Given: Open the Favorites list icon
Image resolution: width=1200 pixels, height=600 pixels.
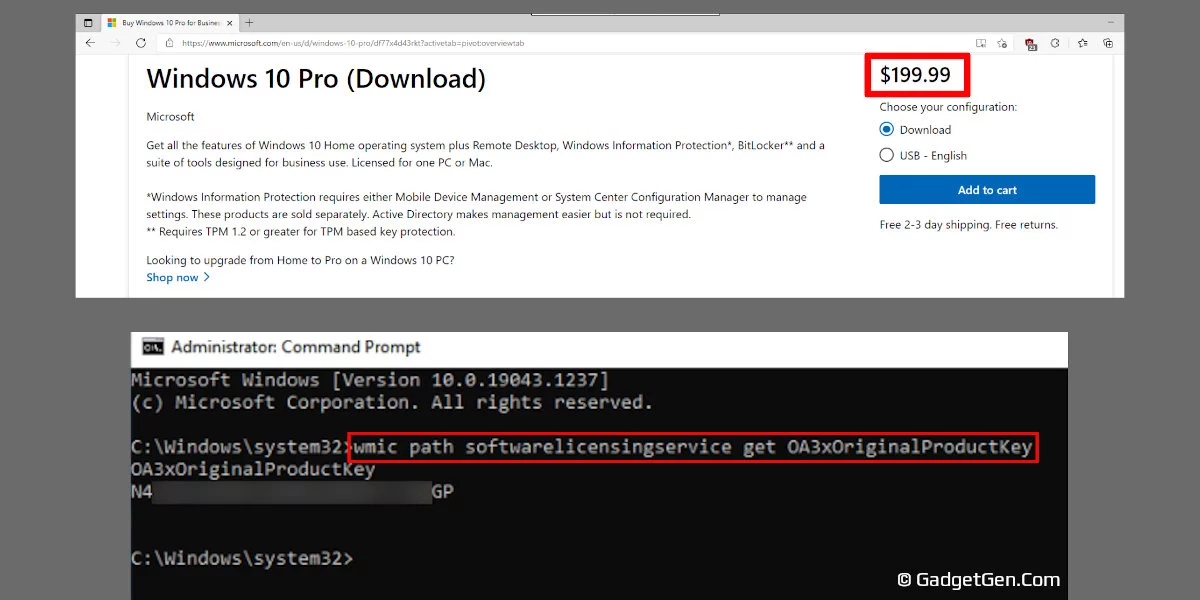Looking at the screenshot, I should click(1083, 43).
